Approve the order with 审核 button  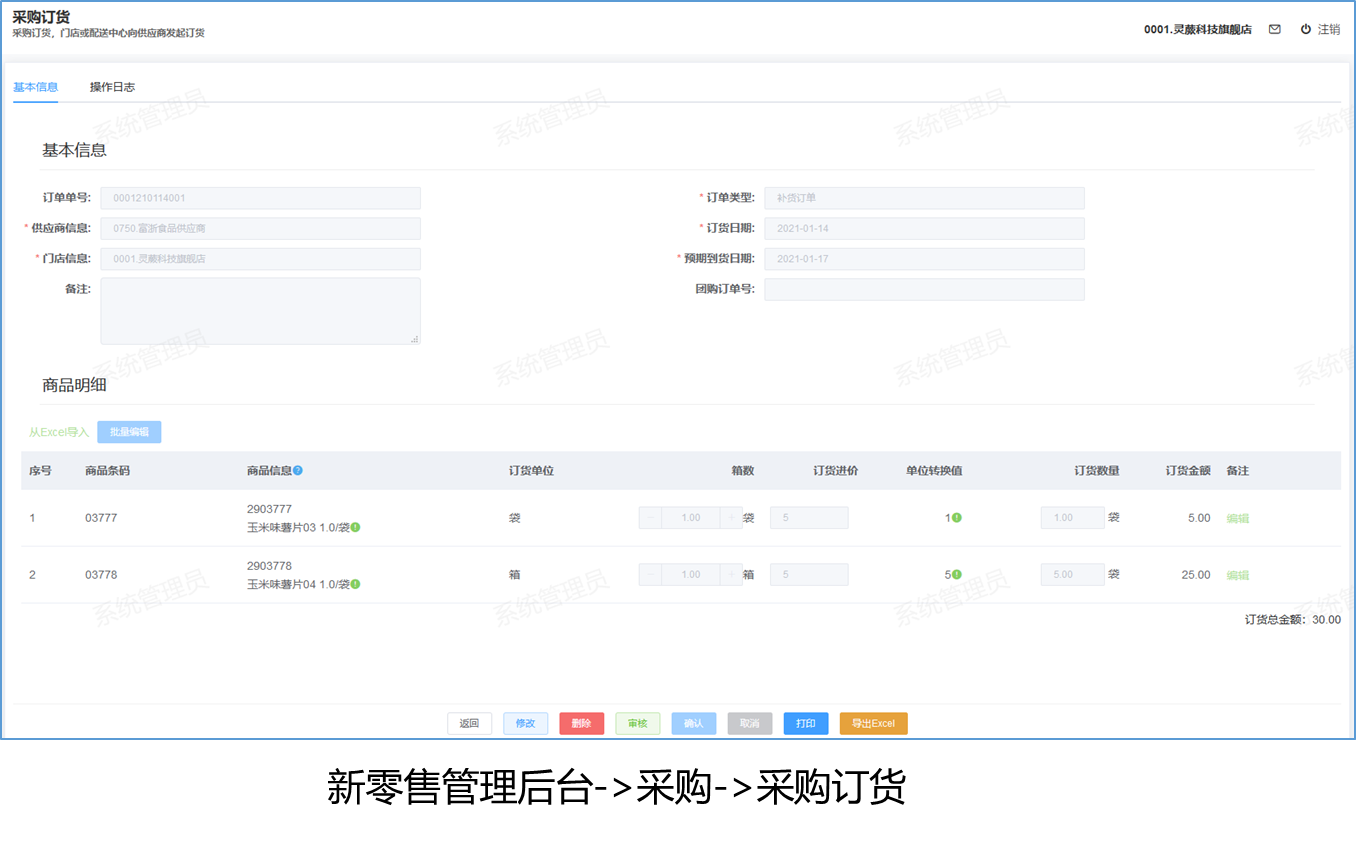tap(637, 724)
